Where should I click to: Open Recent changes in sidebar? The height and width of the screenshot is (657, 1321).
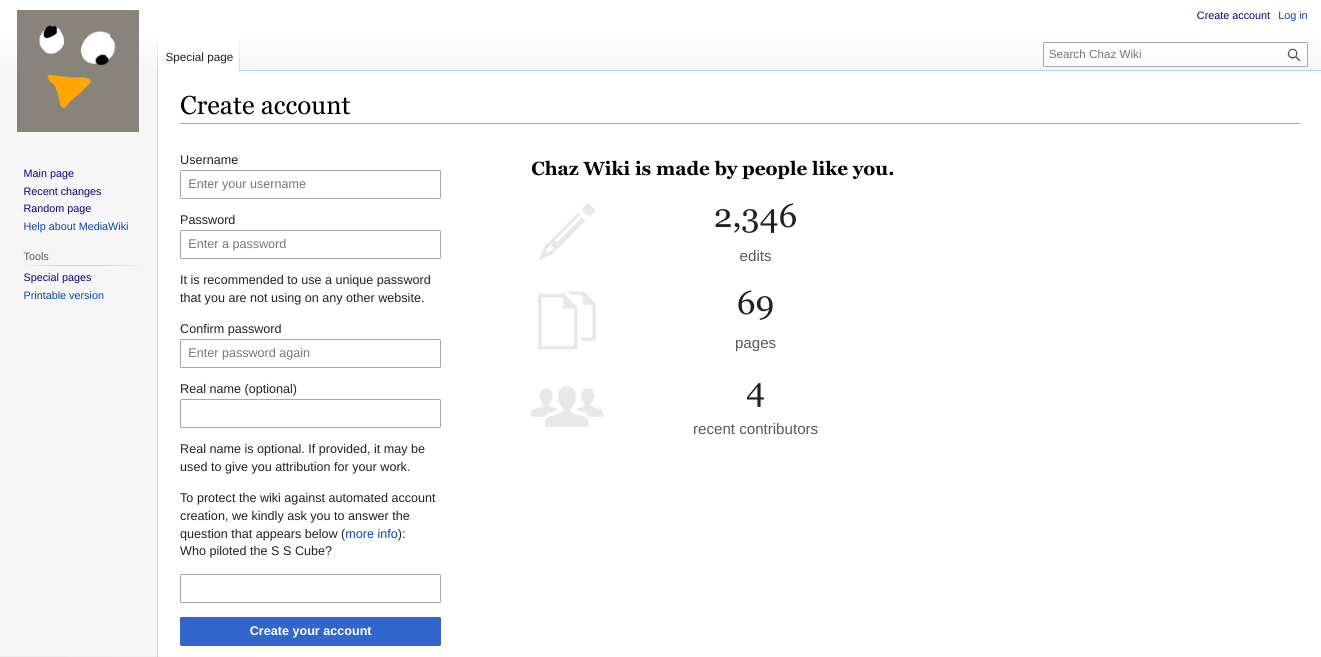pos(62,191)
